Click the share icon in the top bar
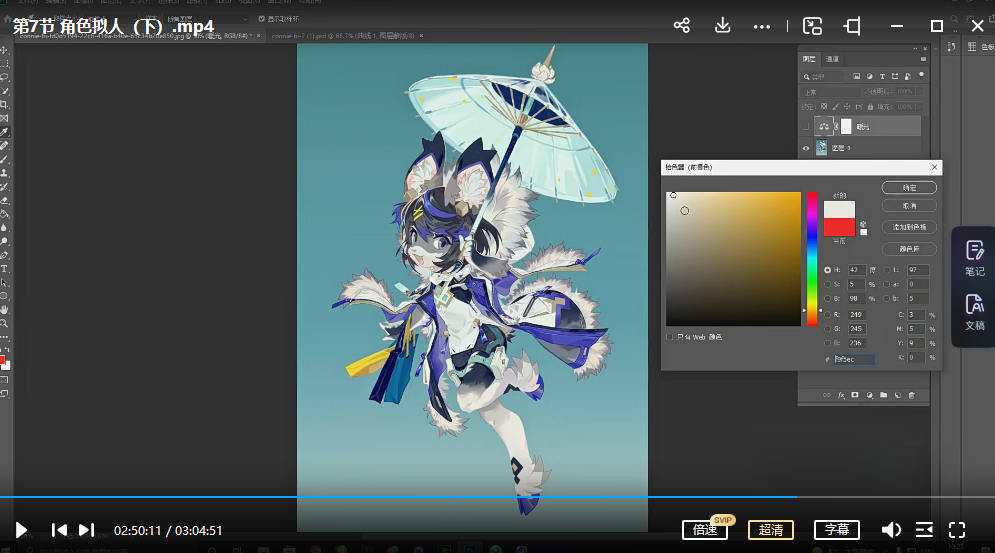The image size is (995, 553). pyautogui.click(x=682, y=26)
